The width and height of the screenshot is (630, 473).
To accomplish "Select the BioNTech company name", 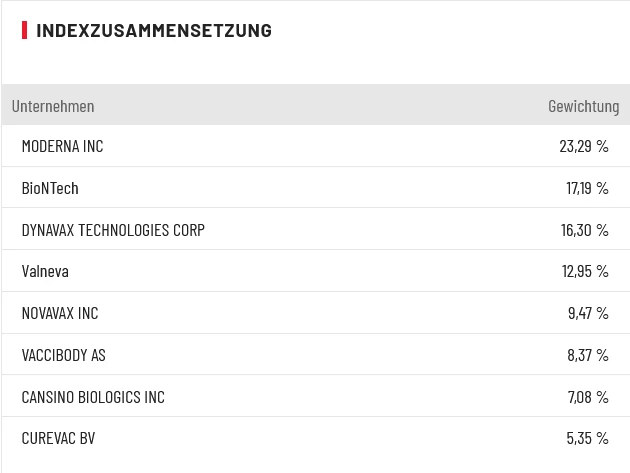I will 50,188.
